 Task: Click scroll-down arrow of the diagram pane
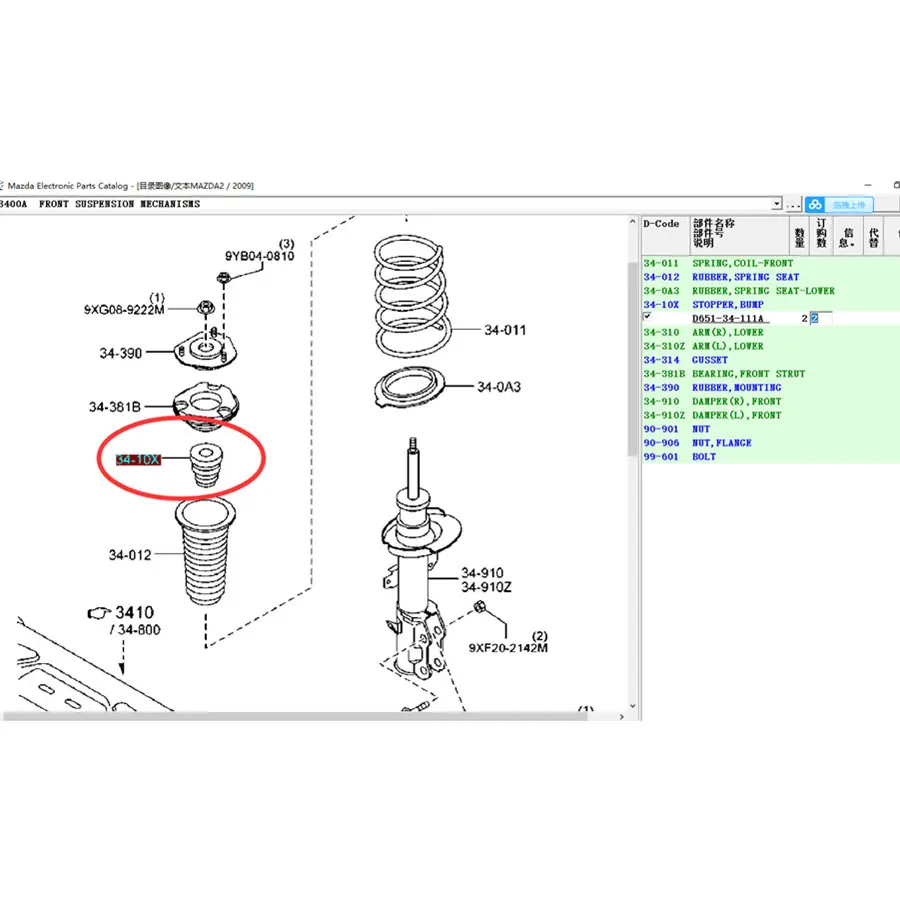click(633, 706)
